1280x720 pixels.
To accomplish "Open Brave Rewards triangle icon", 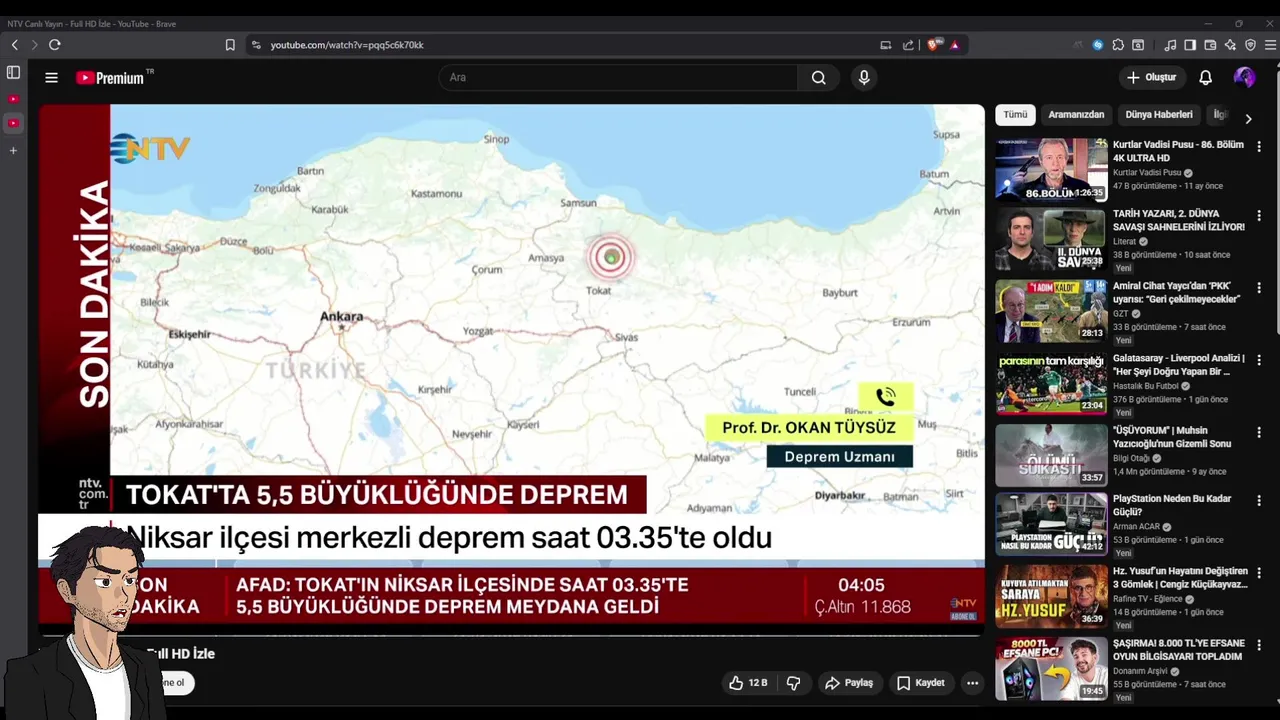I will click(955, 45).
